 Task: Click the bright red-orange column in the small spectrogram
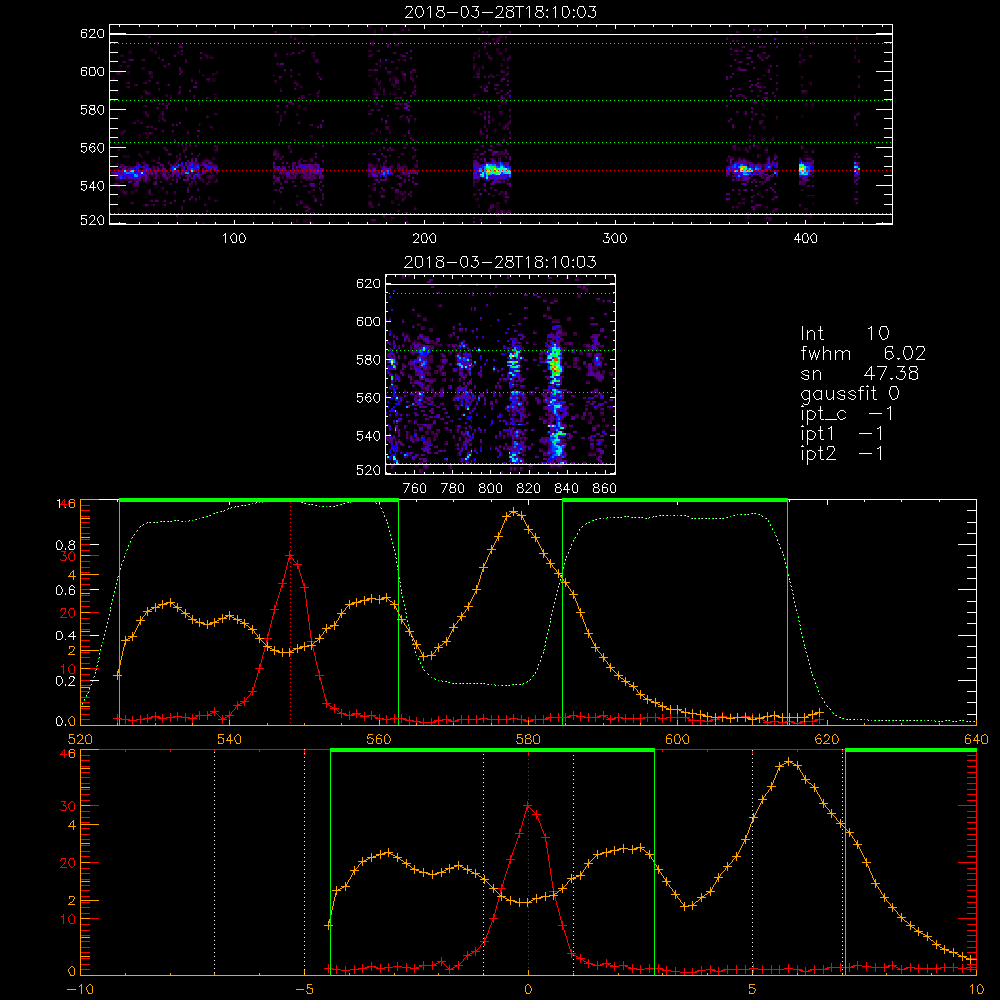tap(555, 365)
